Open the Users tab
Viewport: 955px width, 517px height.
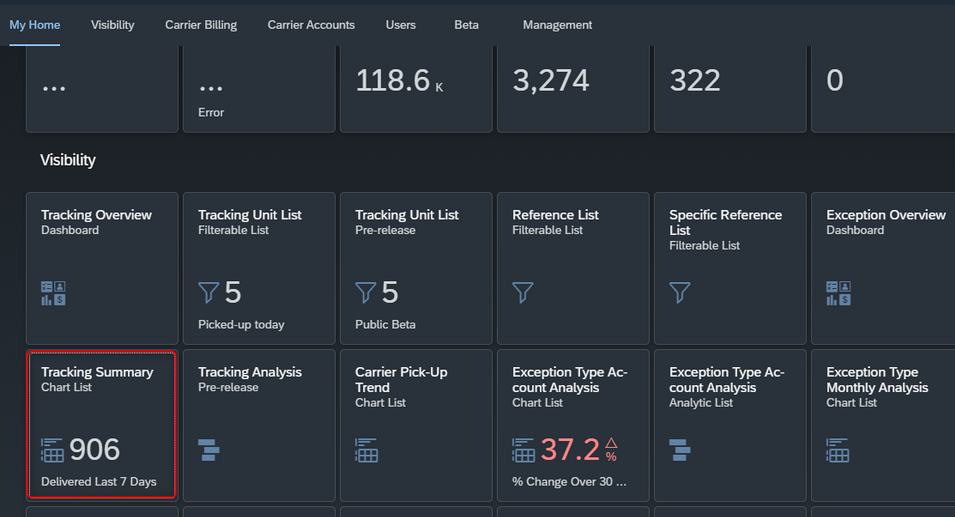click(x=401, y=25)
